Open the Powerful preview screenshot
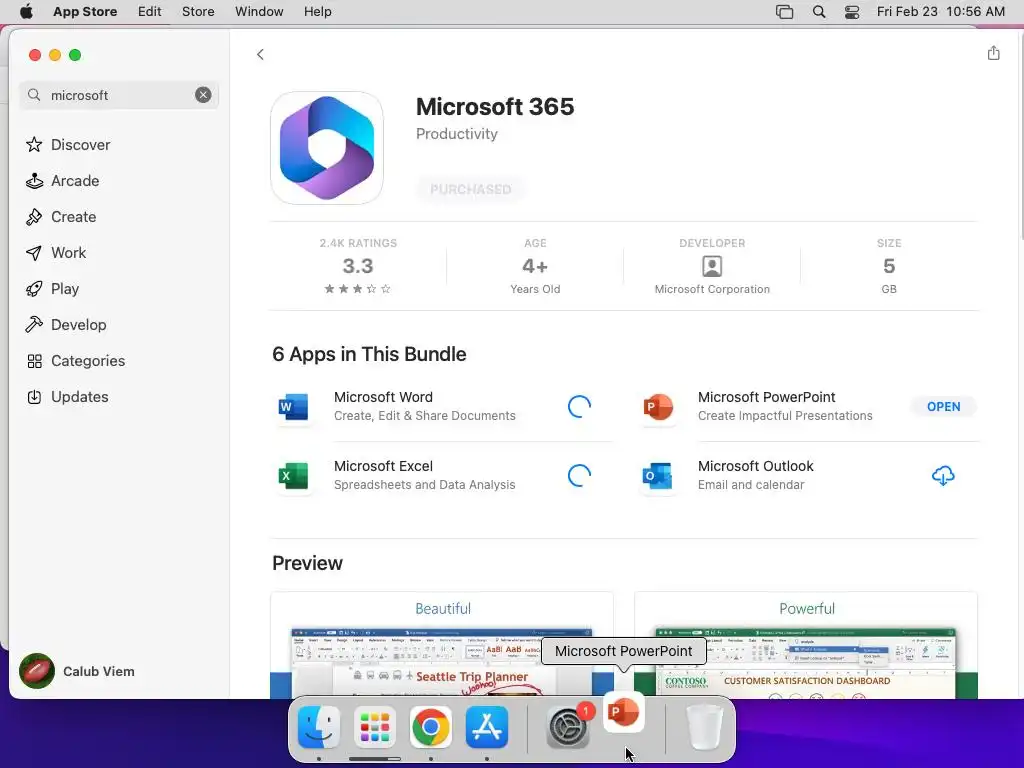1024x768 pixels. [x=806, y=645]
